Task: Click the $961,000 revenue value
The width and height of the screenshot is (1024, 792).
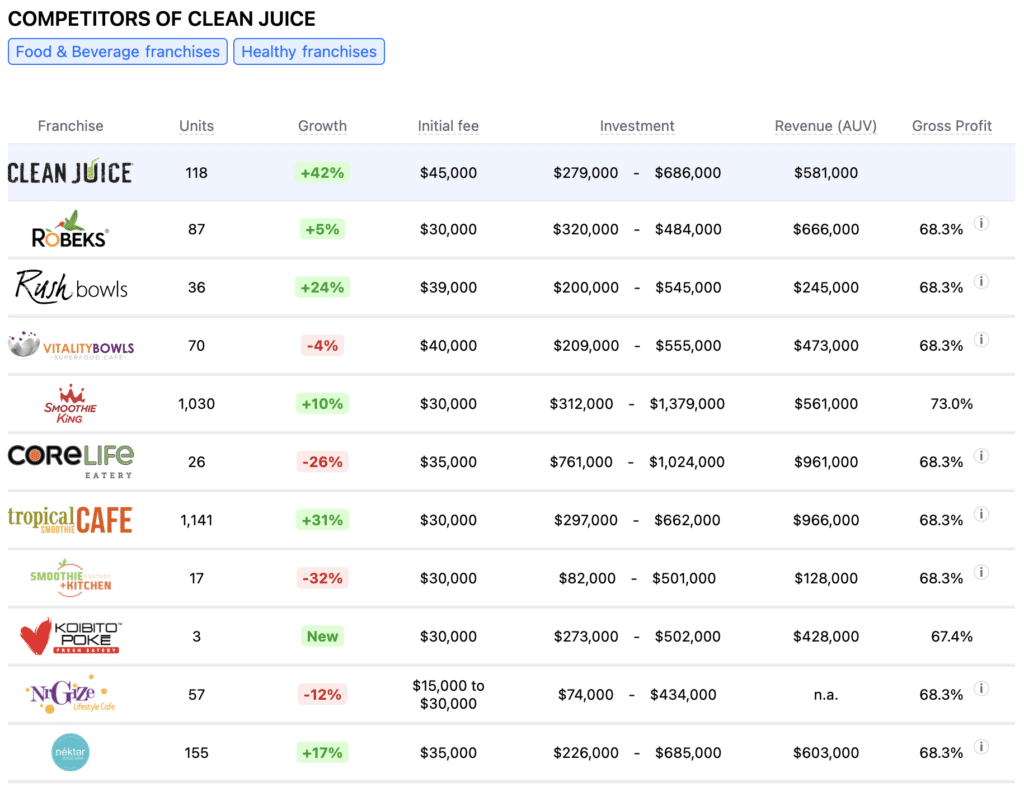Action: click(825, 462)
